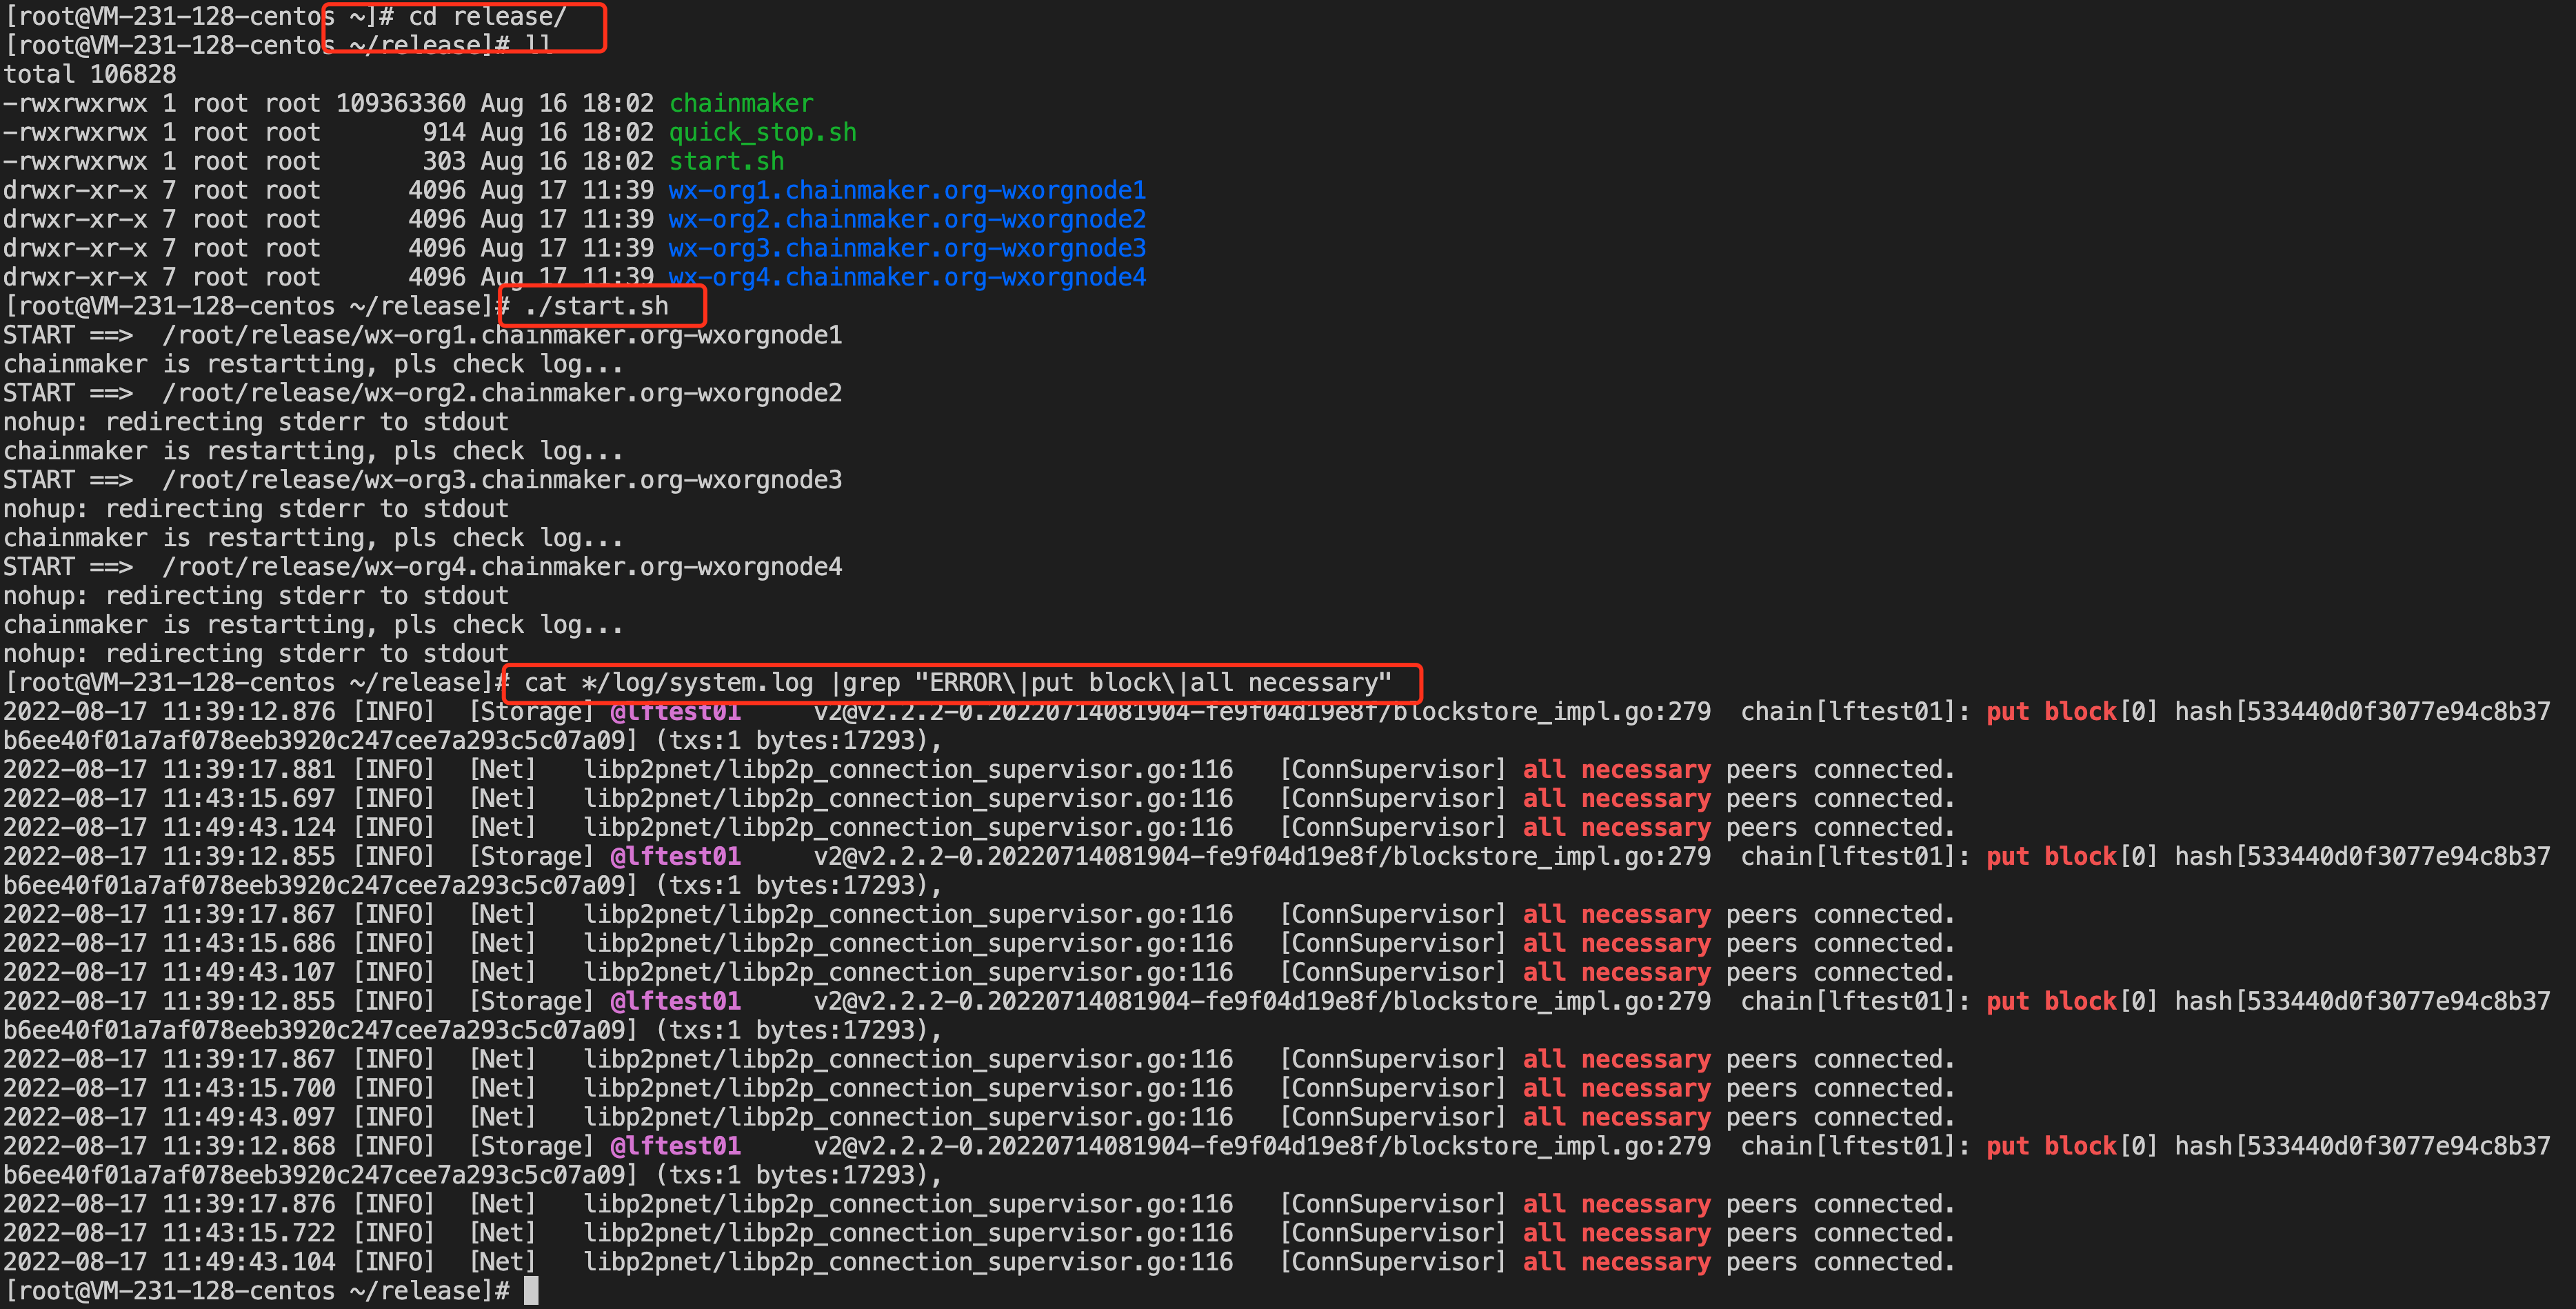Click the green start.sh file entry

726,161
